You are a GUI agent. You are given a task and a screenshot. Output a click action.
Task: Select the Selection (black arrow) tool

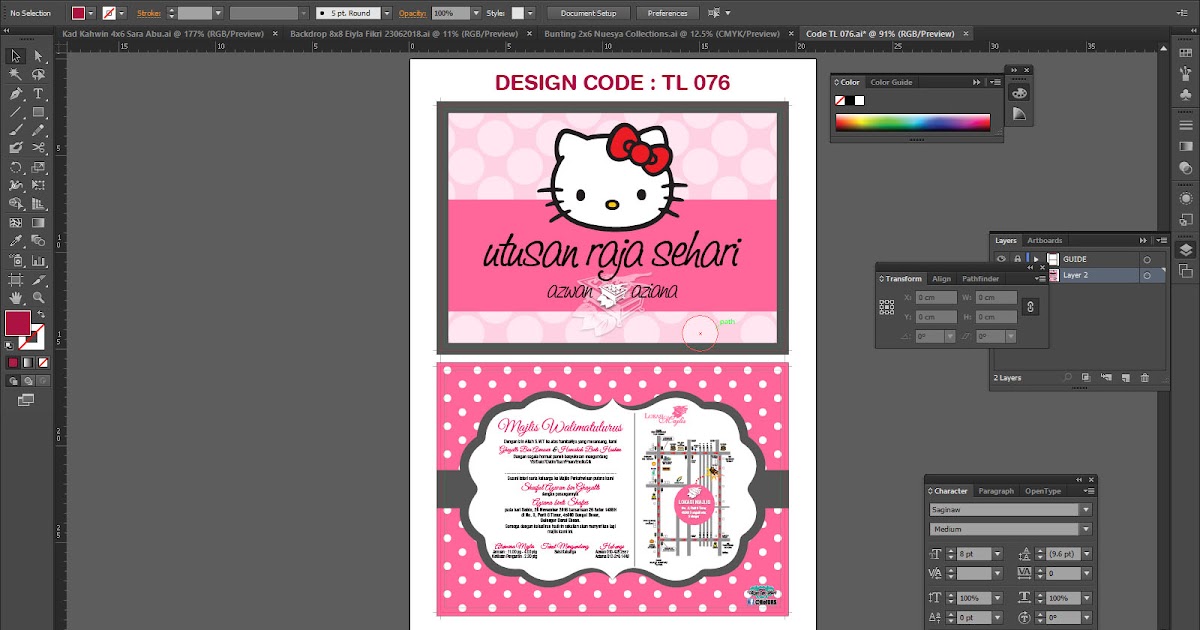(16, 57)
